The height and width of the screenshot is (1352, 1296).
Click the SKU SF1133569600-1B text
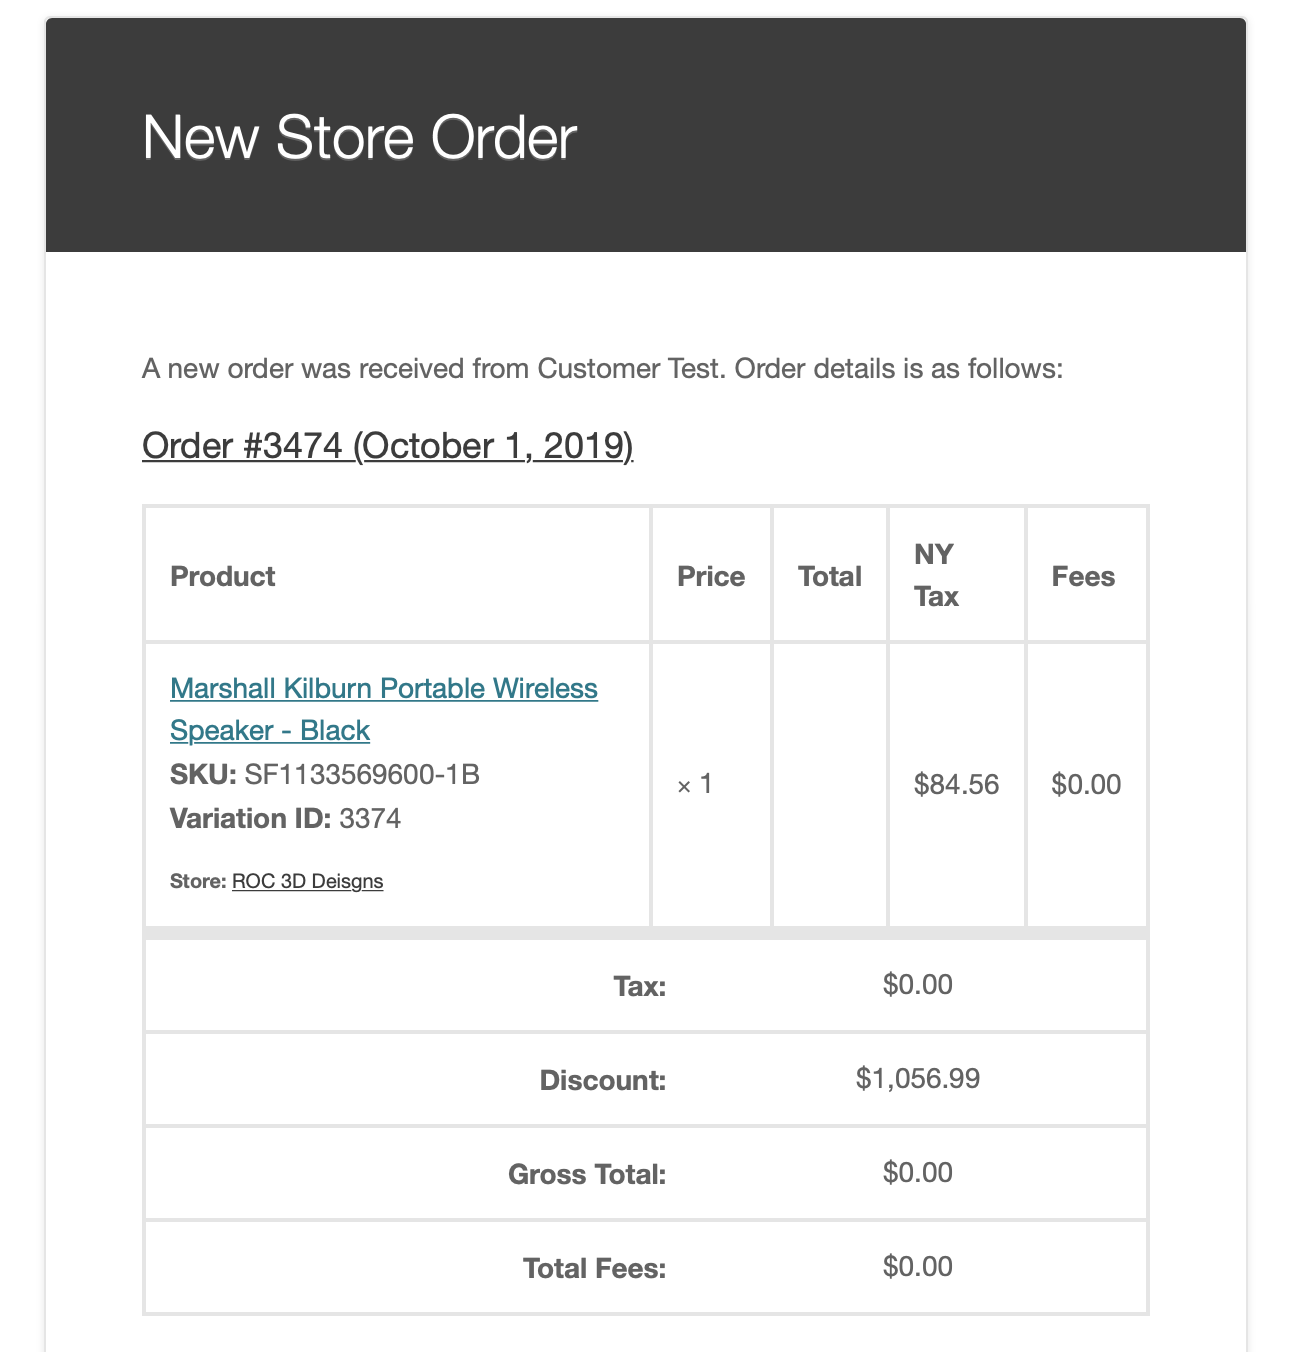pyautogui.click(x=325, y=775)
